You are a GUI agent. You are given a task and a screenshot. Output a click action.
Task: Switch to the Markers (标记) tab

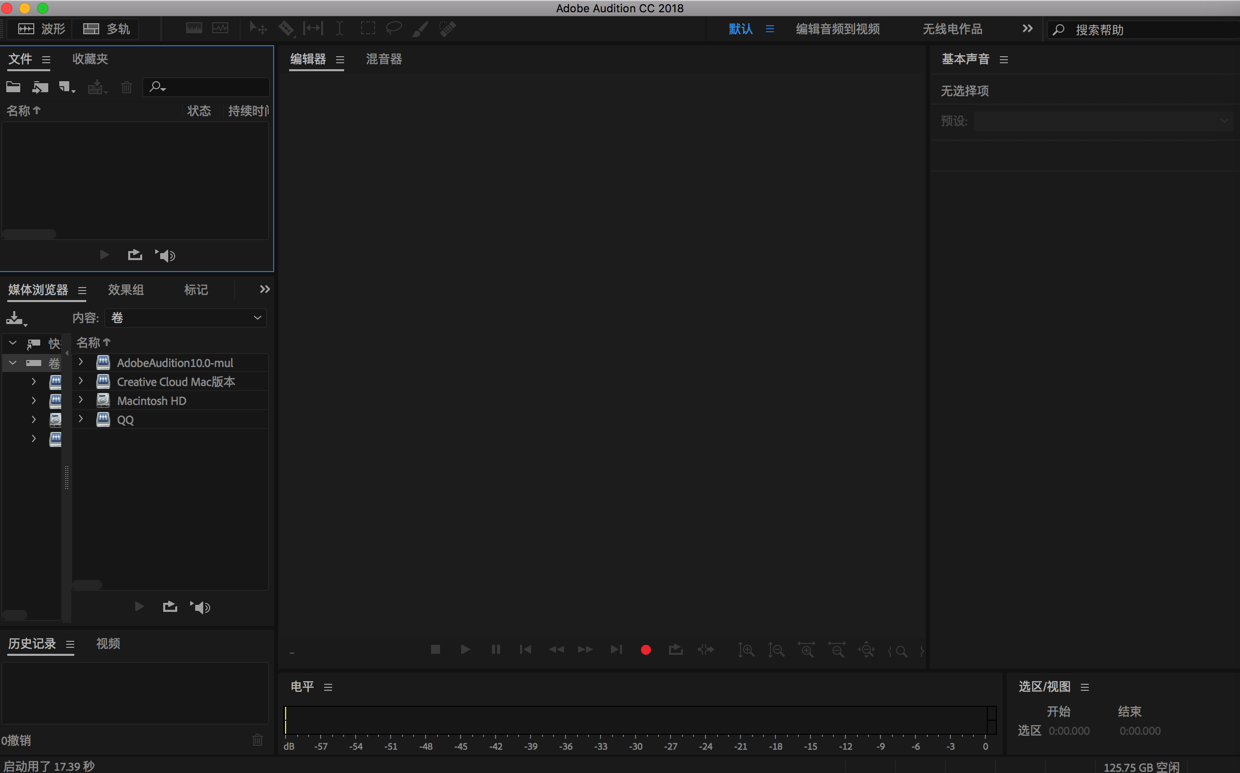click(196, 290)
